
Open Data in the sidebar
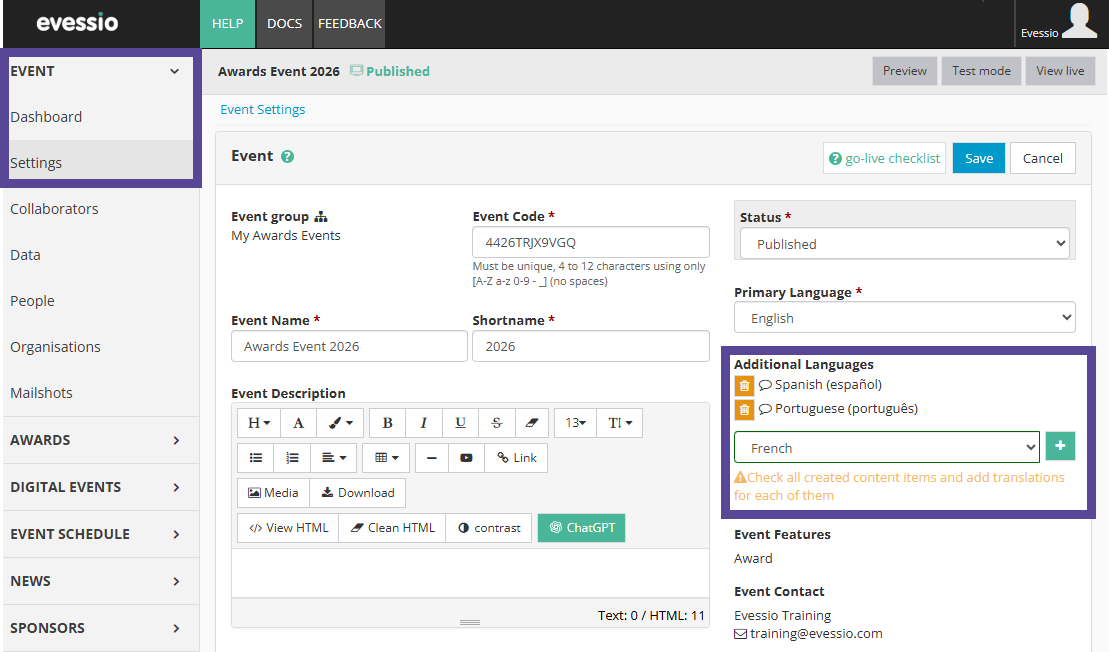[25, 255]
